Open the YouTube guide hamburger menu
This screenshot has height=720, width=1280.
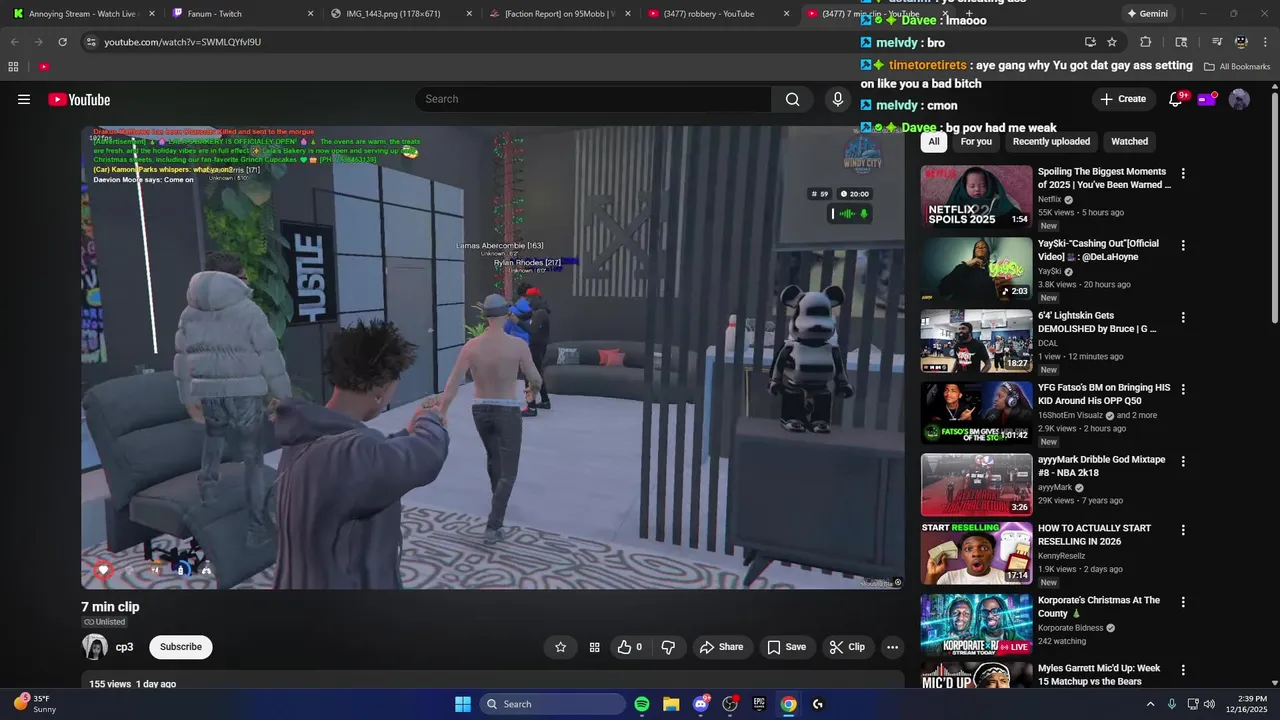coord(24,99)
